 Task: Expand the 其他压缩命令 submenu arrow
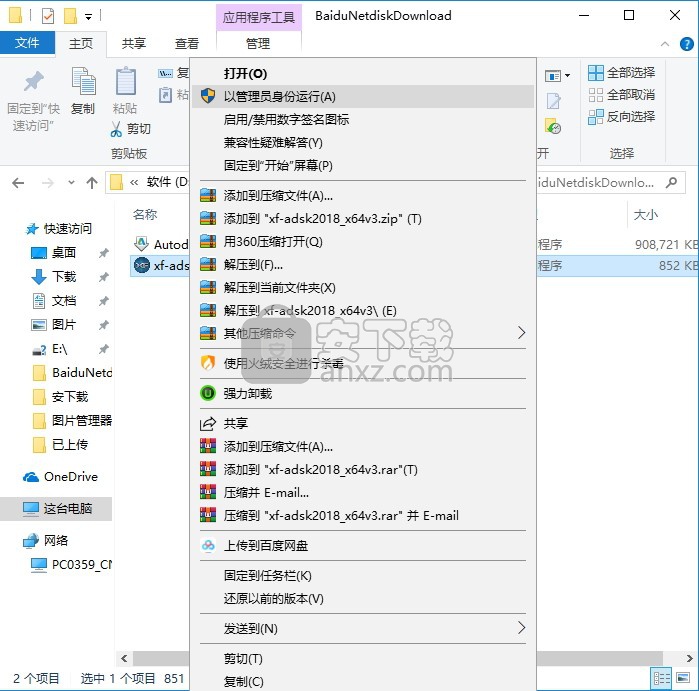[521, 333]
